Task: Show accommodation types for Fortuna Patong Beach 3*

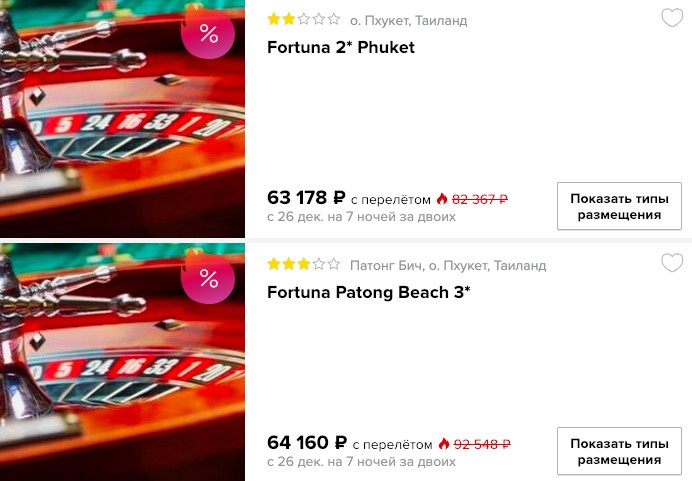Action: pyautogui.click(x=619, y=451)
